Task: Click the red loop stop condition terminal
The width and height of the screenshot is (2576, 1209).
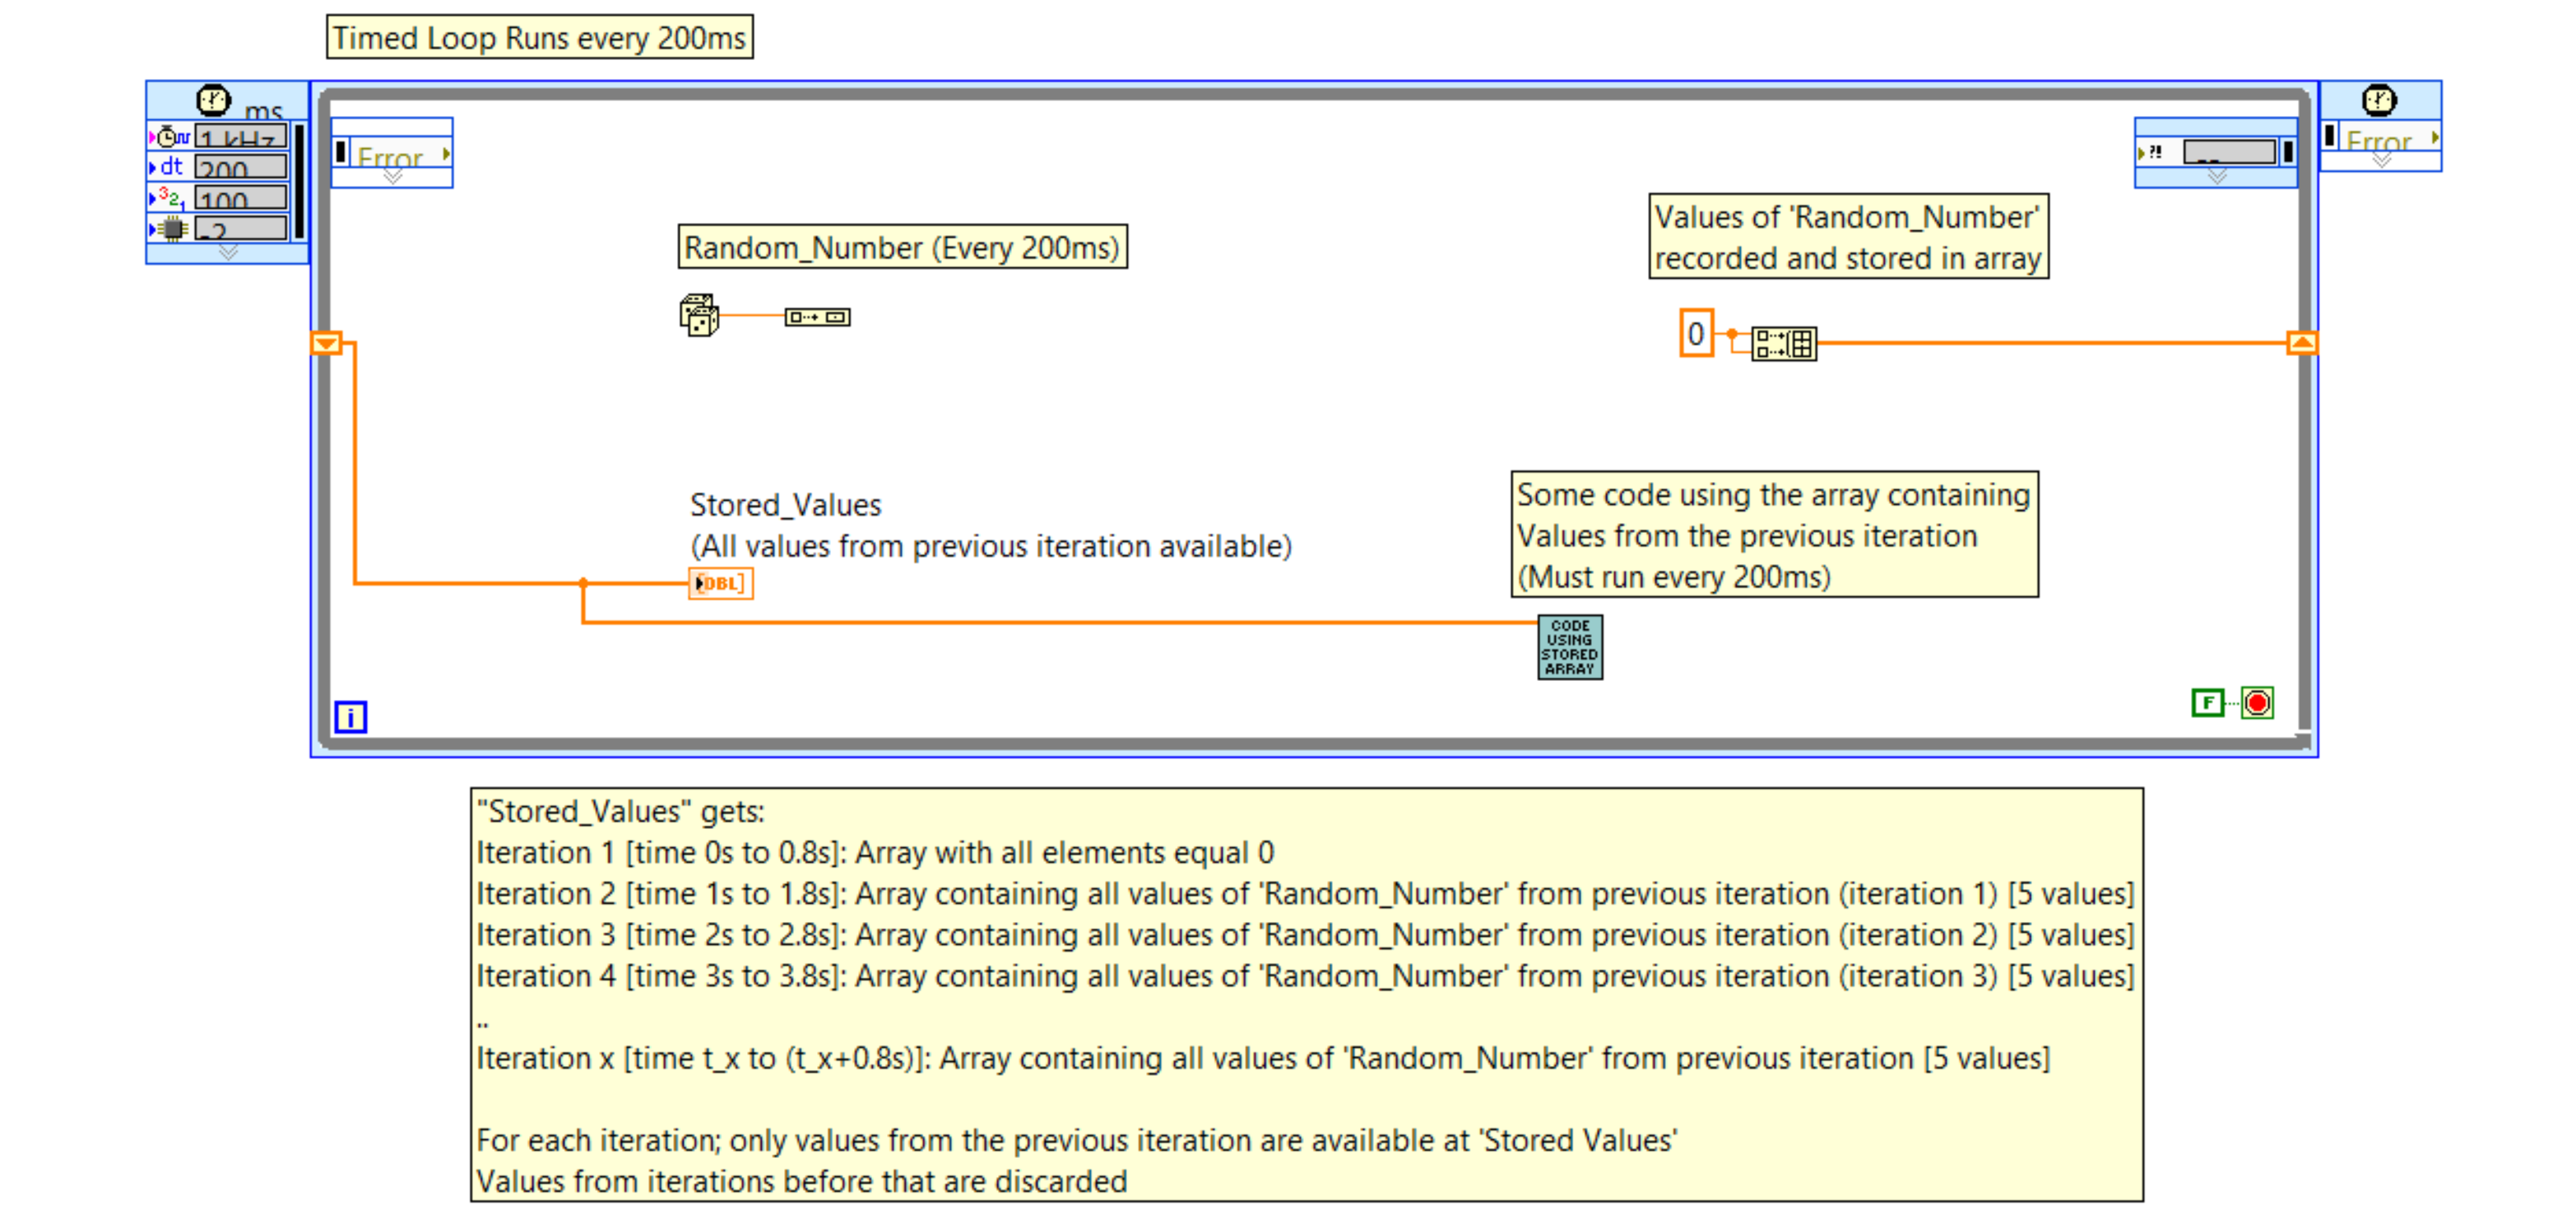Action: coord(2257,702)
